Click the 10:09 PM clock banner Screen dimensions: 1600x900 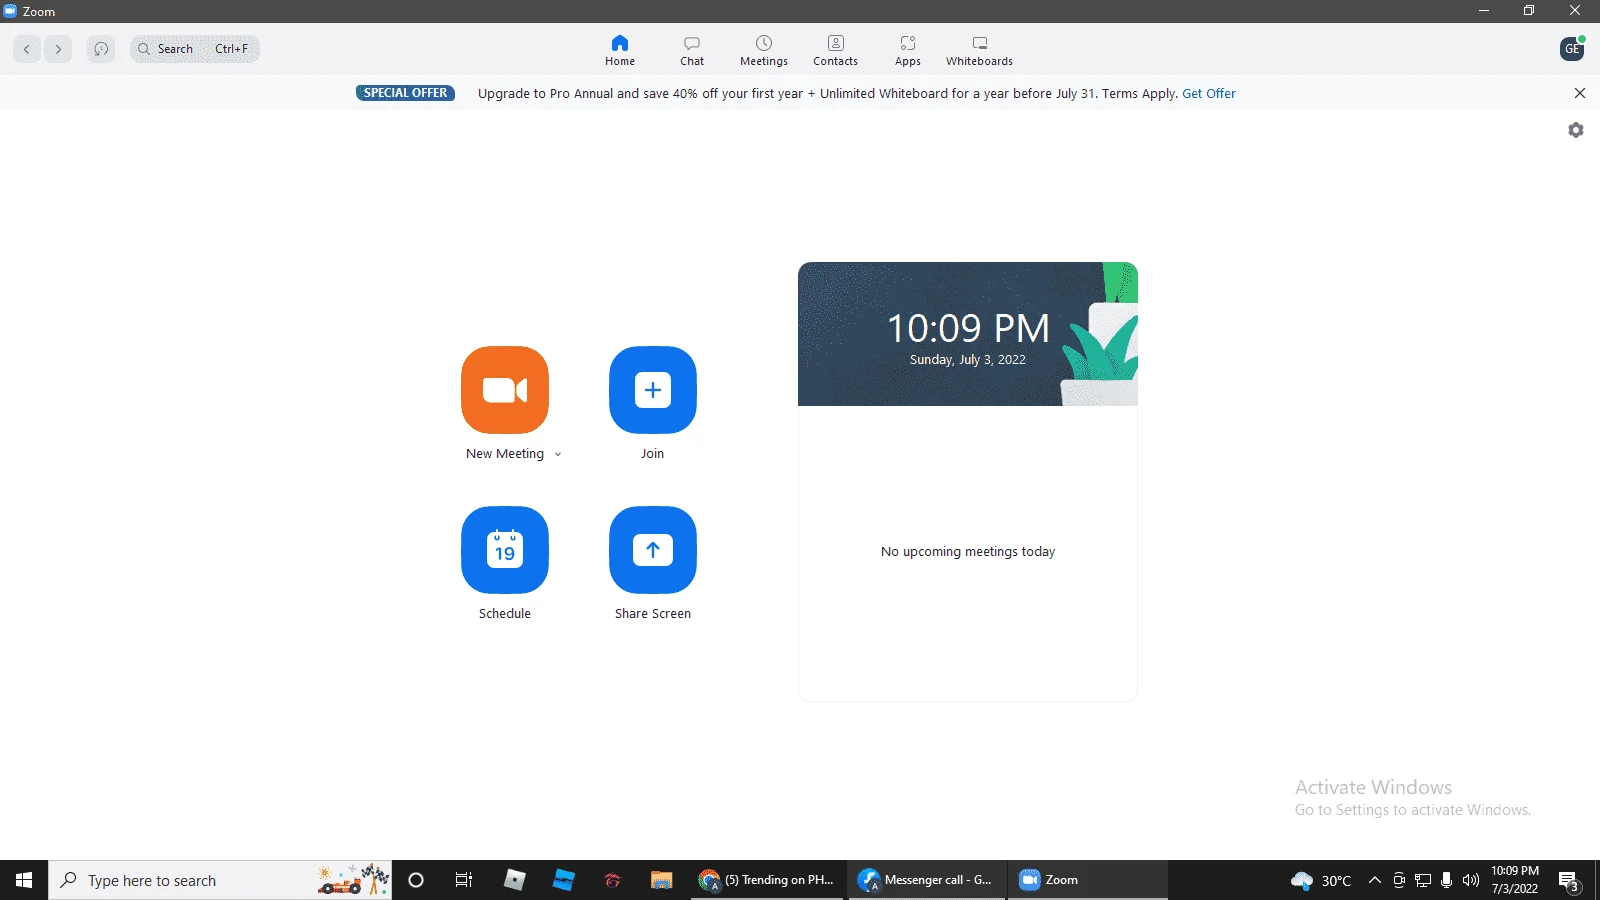pyautogui.click(x=968, y=334)
